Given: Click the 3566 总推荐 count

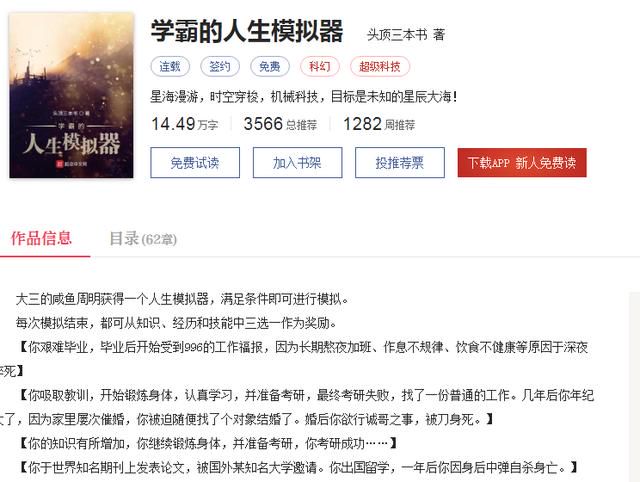Looking at the screenshot, I should pyautogui.click(x=280, y=124).
